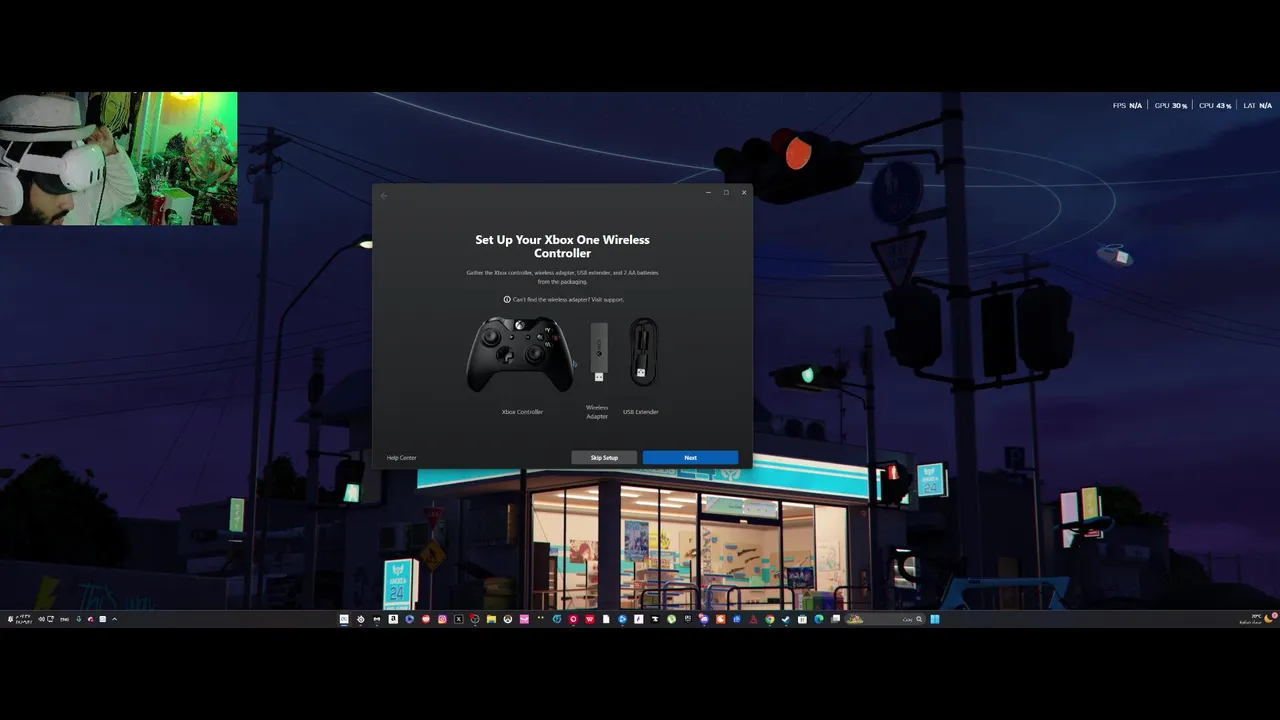This screenshot has width=1280, height=720.
Task: Click the Wireless Adapter picture
Action: pos(598,352)
